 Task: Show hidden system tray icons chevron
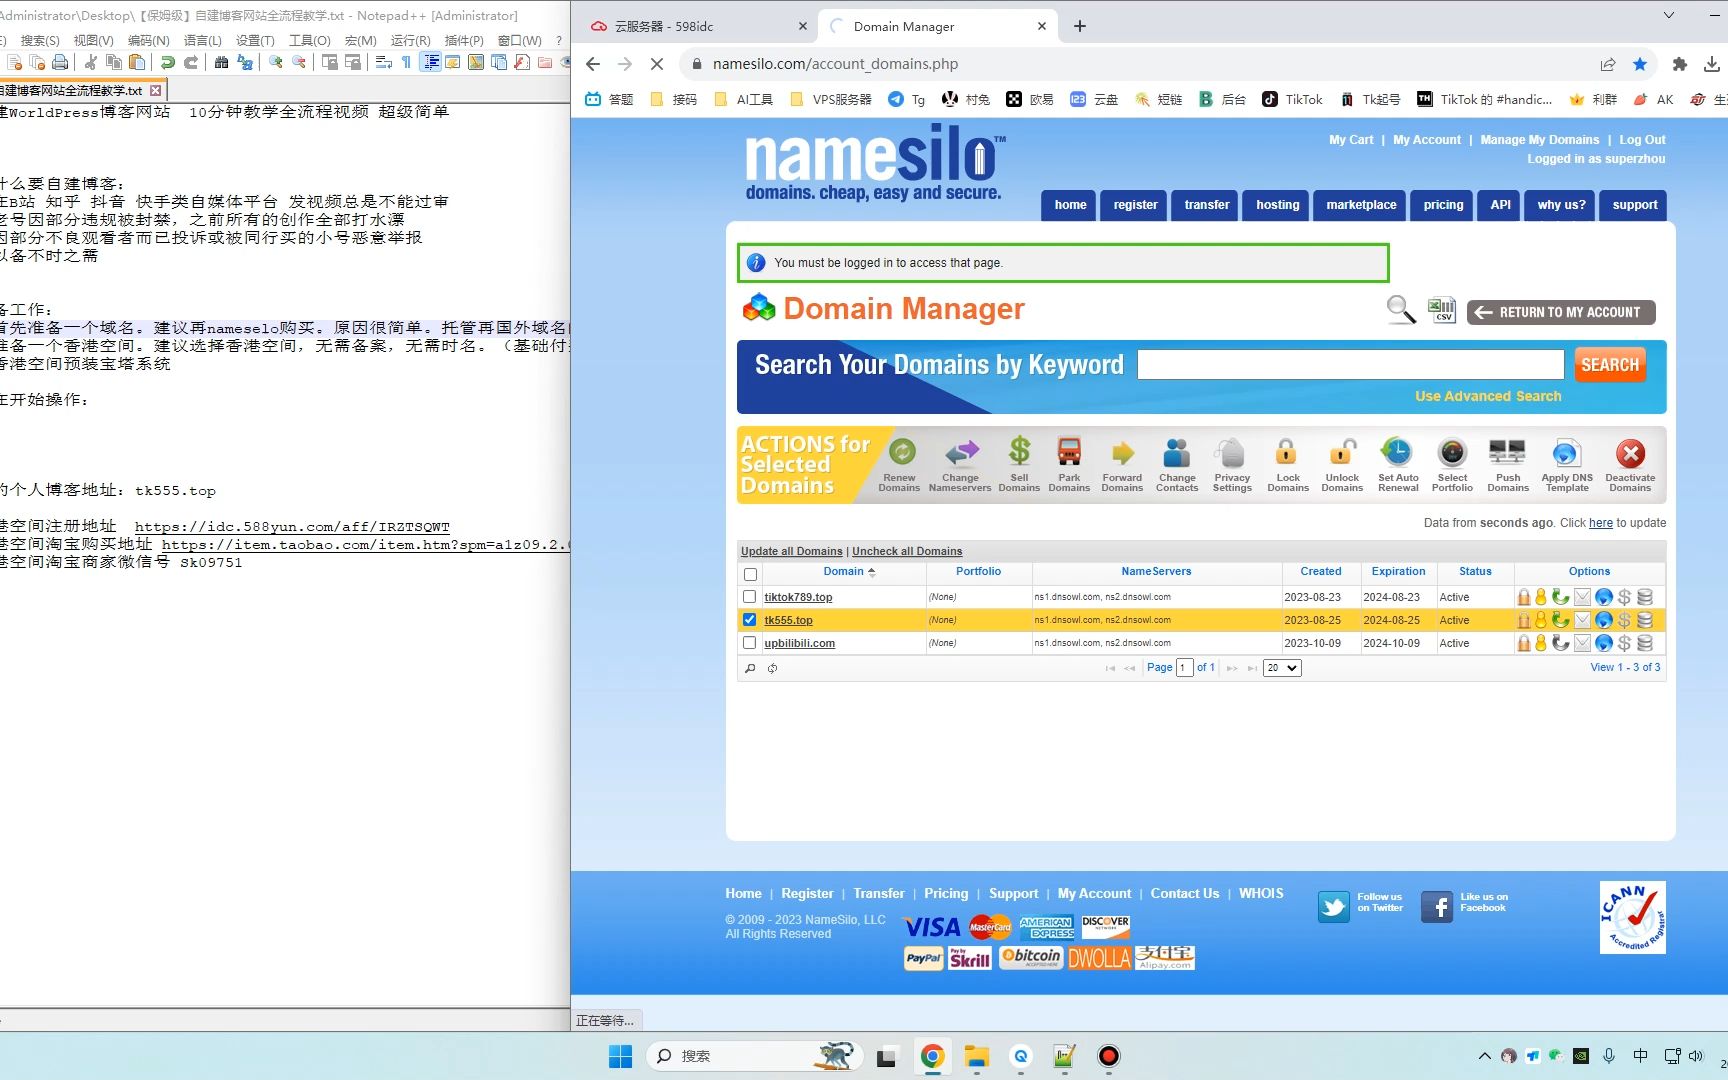(1484, 1056)
